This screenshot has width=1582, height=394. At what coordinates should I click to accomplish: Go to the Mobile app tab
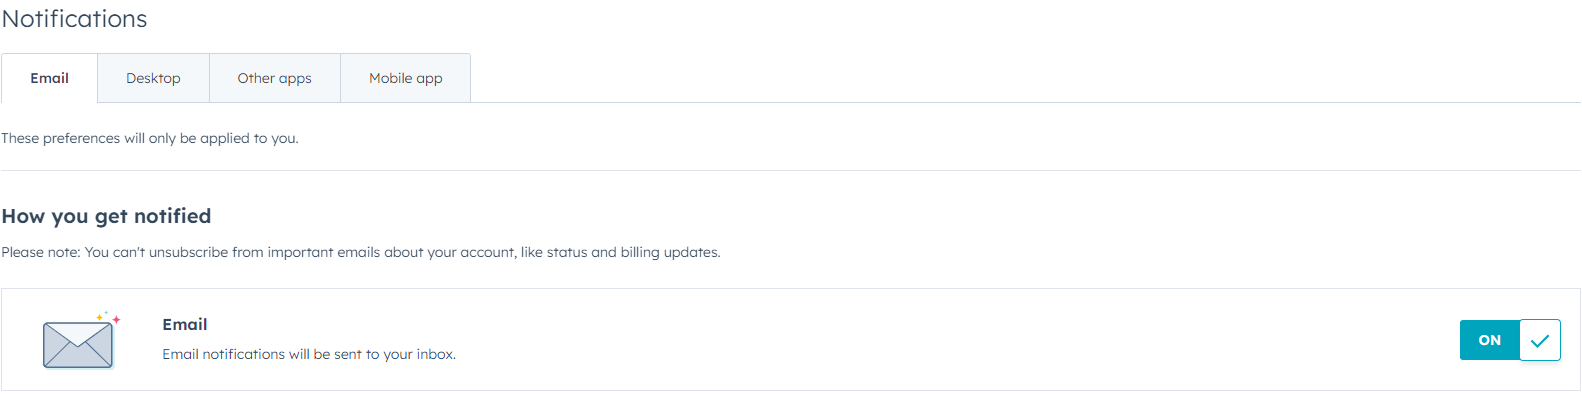click(x=405, y=78)
